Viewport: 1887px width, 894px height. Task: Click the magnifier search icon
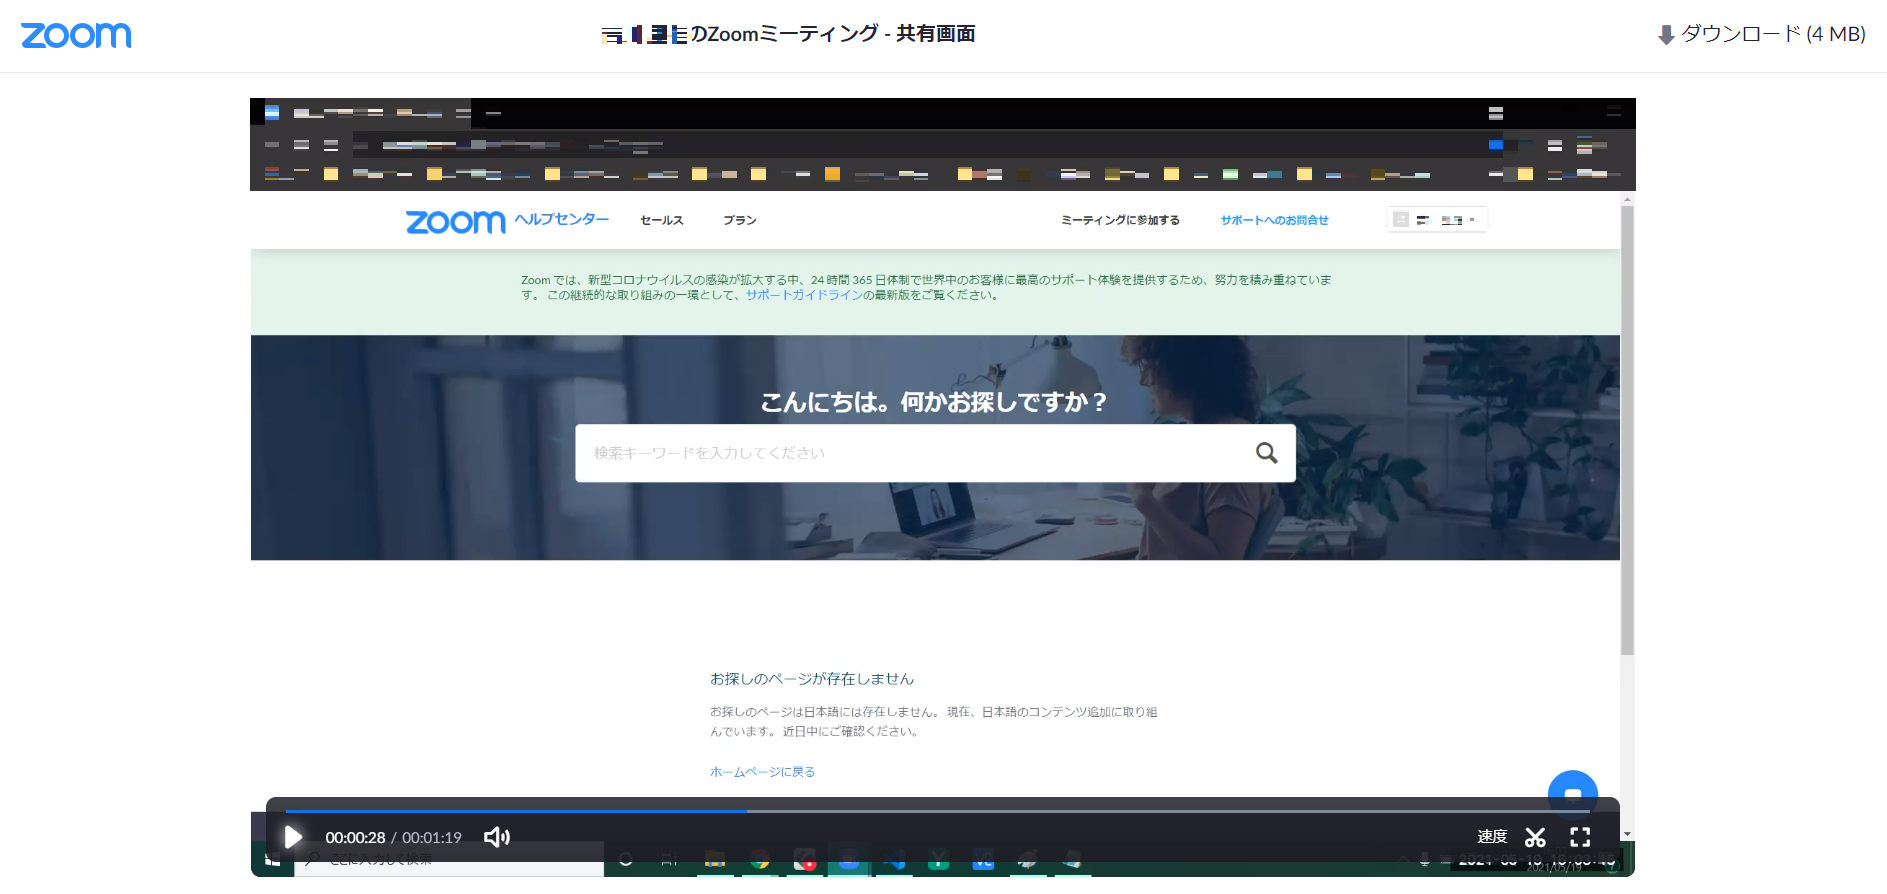pyautogui.click(x=1267, y=453)
